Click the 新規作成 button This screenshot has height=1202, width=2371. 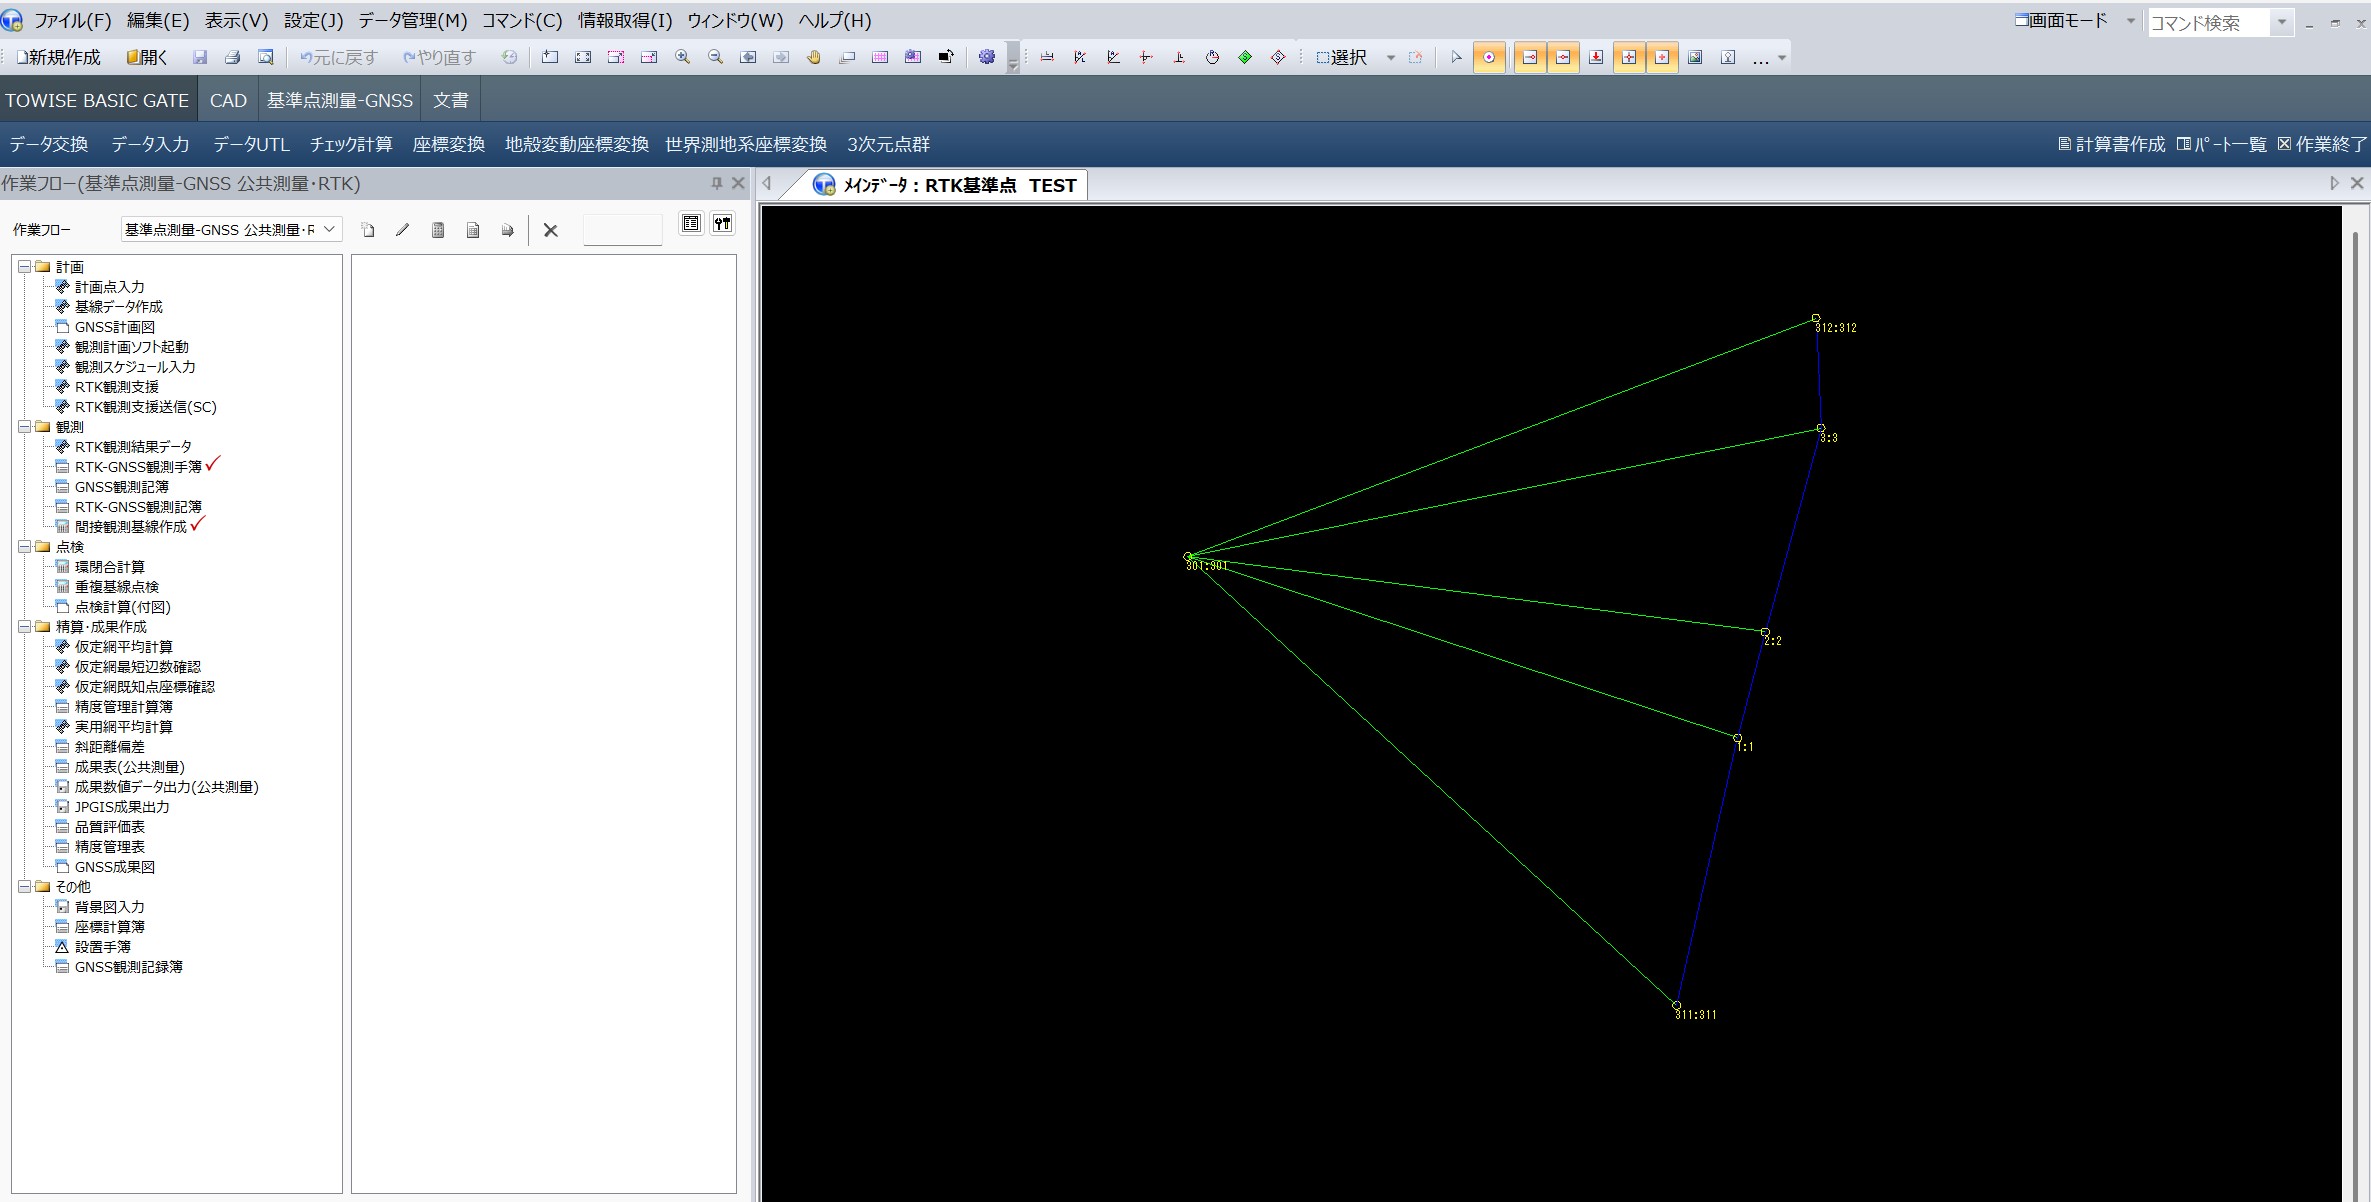[58, 58]
